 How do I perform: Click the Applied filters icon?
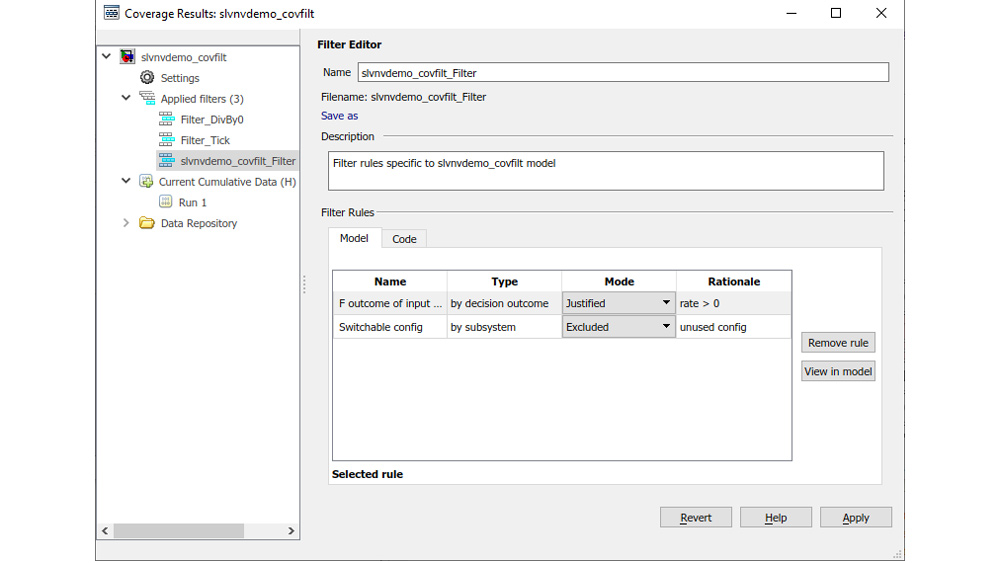147,99
